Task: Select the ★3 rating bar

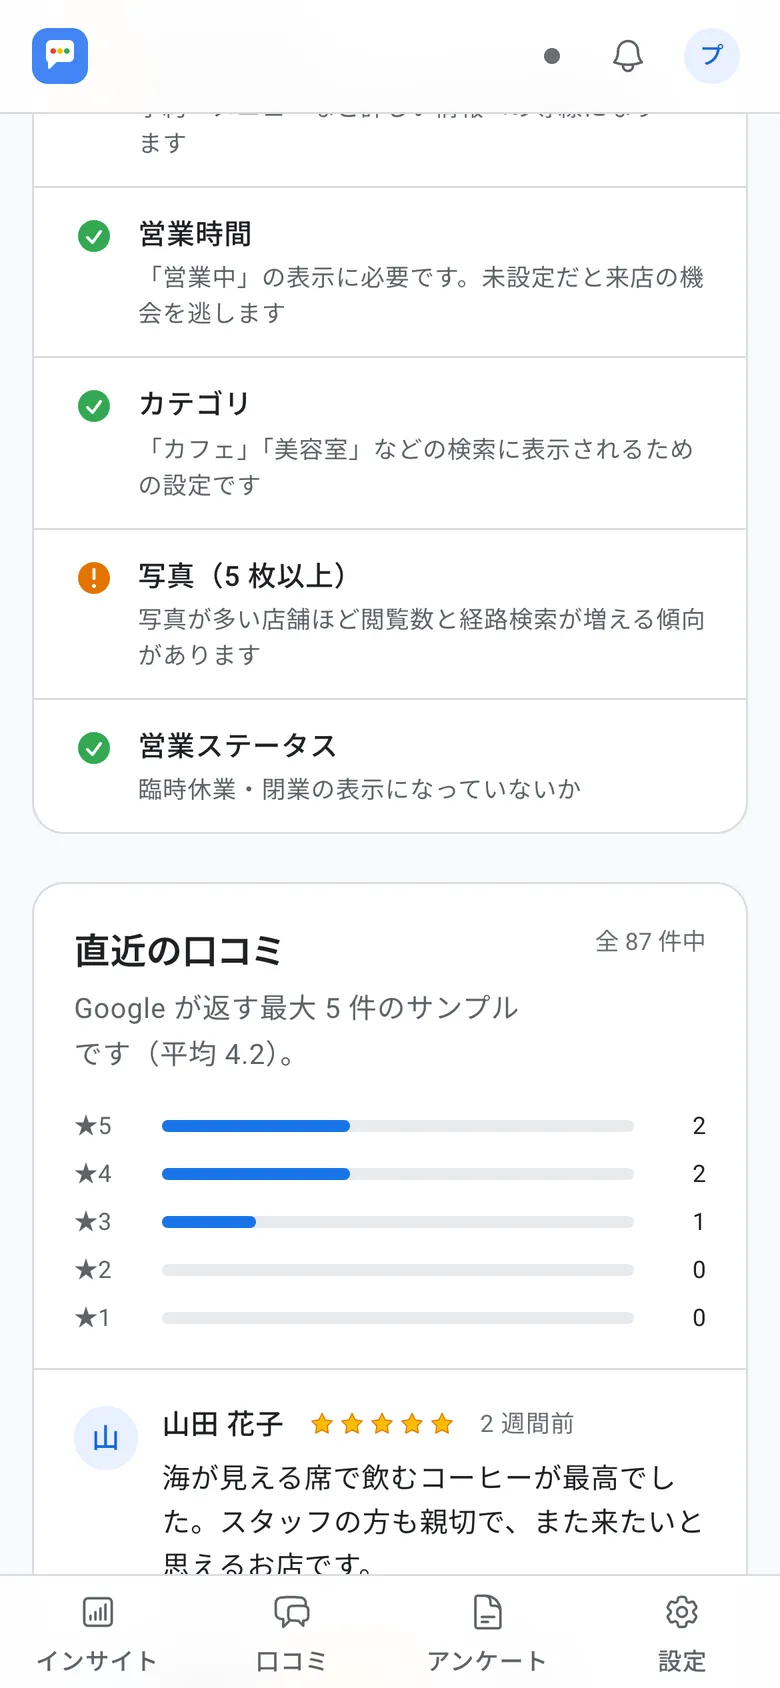Action: 398,1222
